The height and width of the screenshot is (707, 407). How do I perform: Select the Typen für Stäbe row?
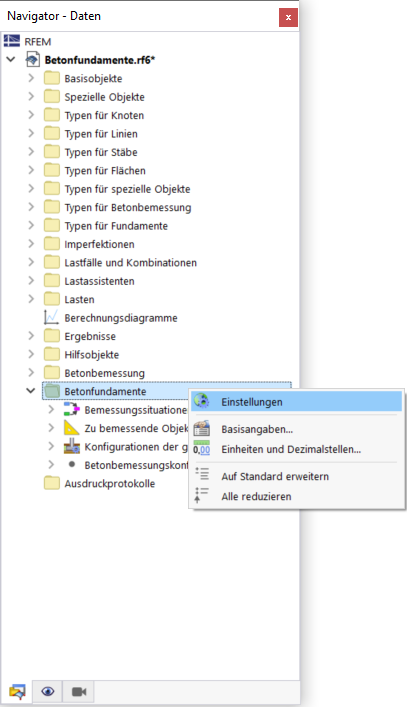point(101,152)
